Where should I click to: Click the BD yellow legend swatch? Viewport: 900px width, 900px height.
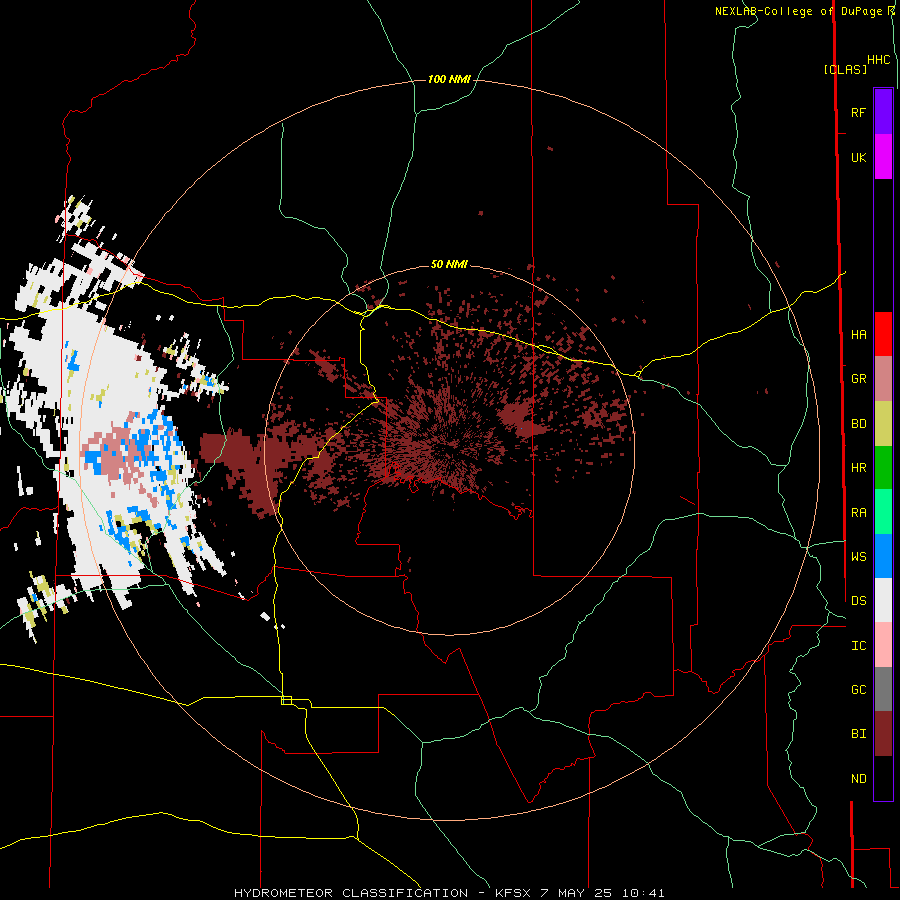coord(883,424)
